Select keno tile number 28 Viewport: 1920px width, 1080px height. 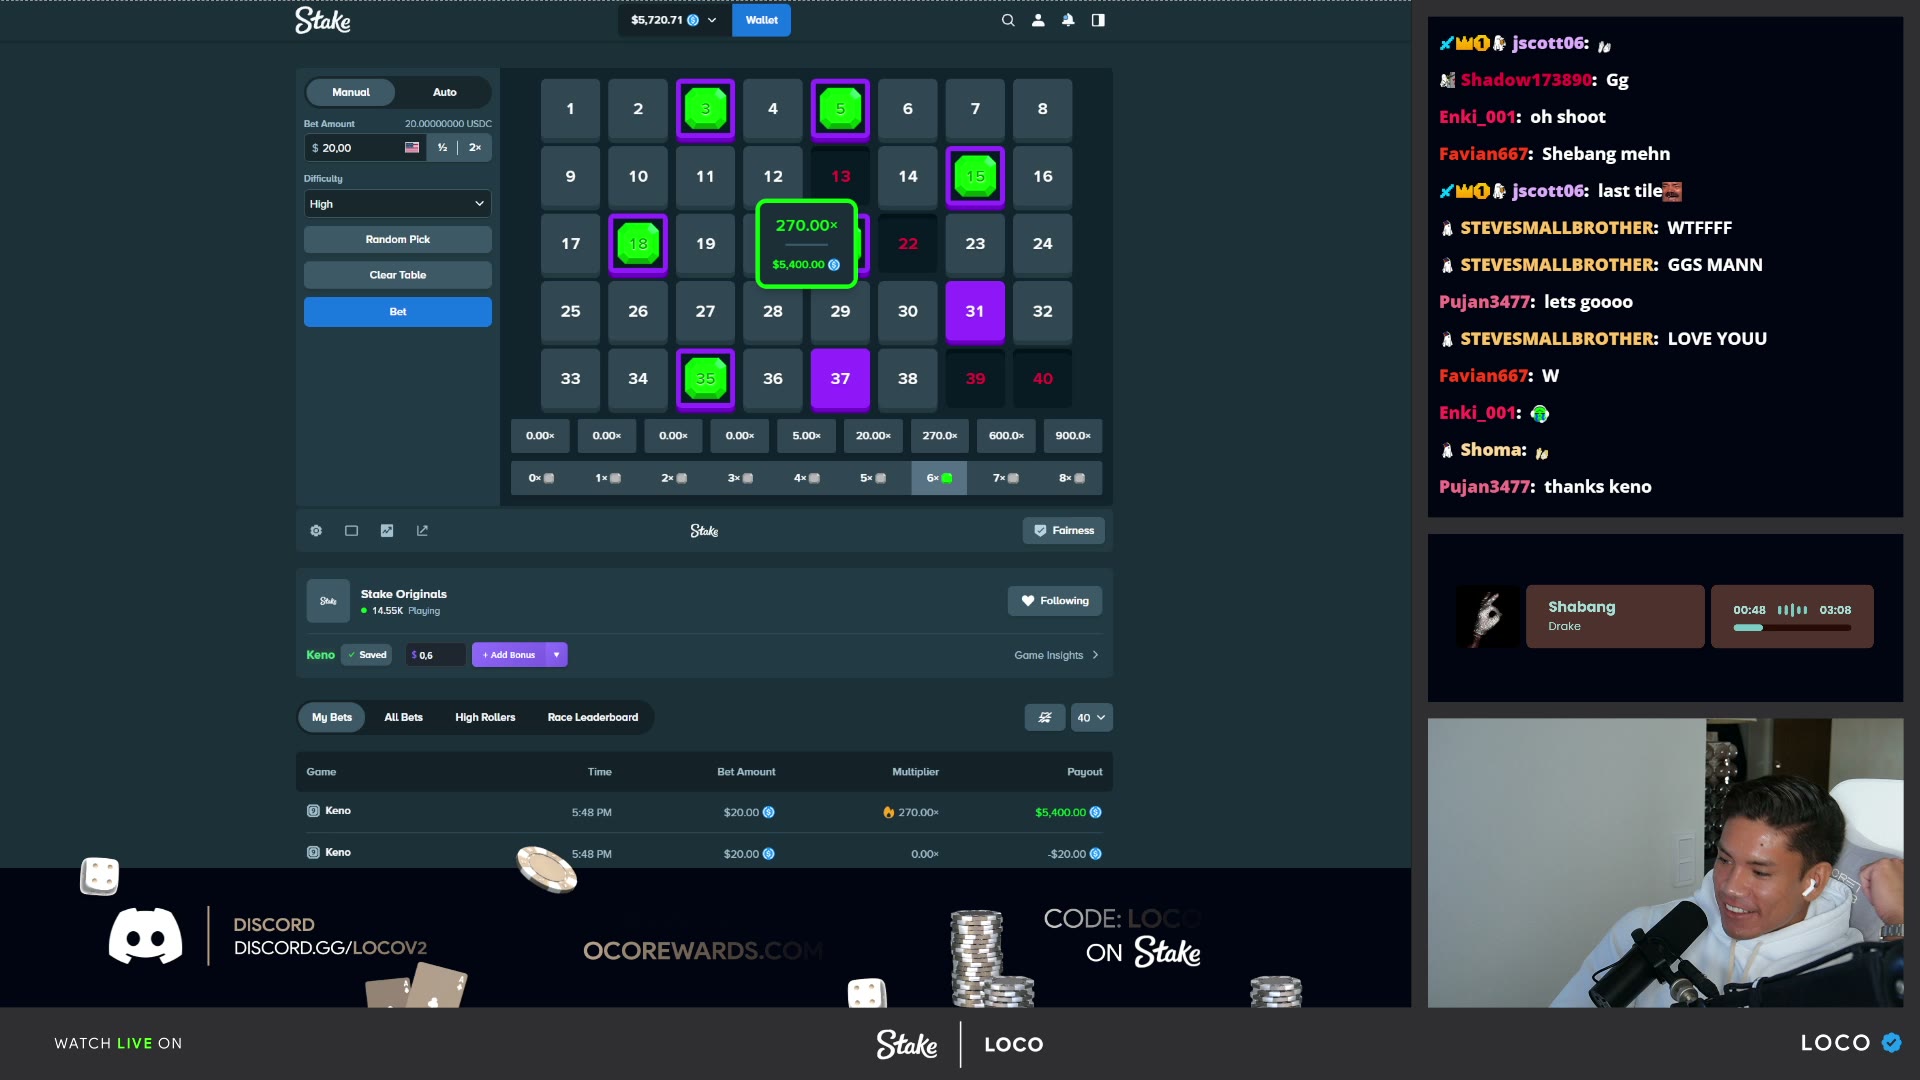[x=773, y=311]
